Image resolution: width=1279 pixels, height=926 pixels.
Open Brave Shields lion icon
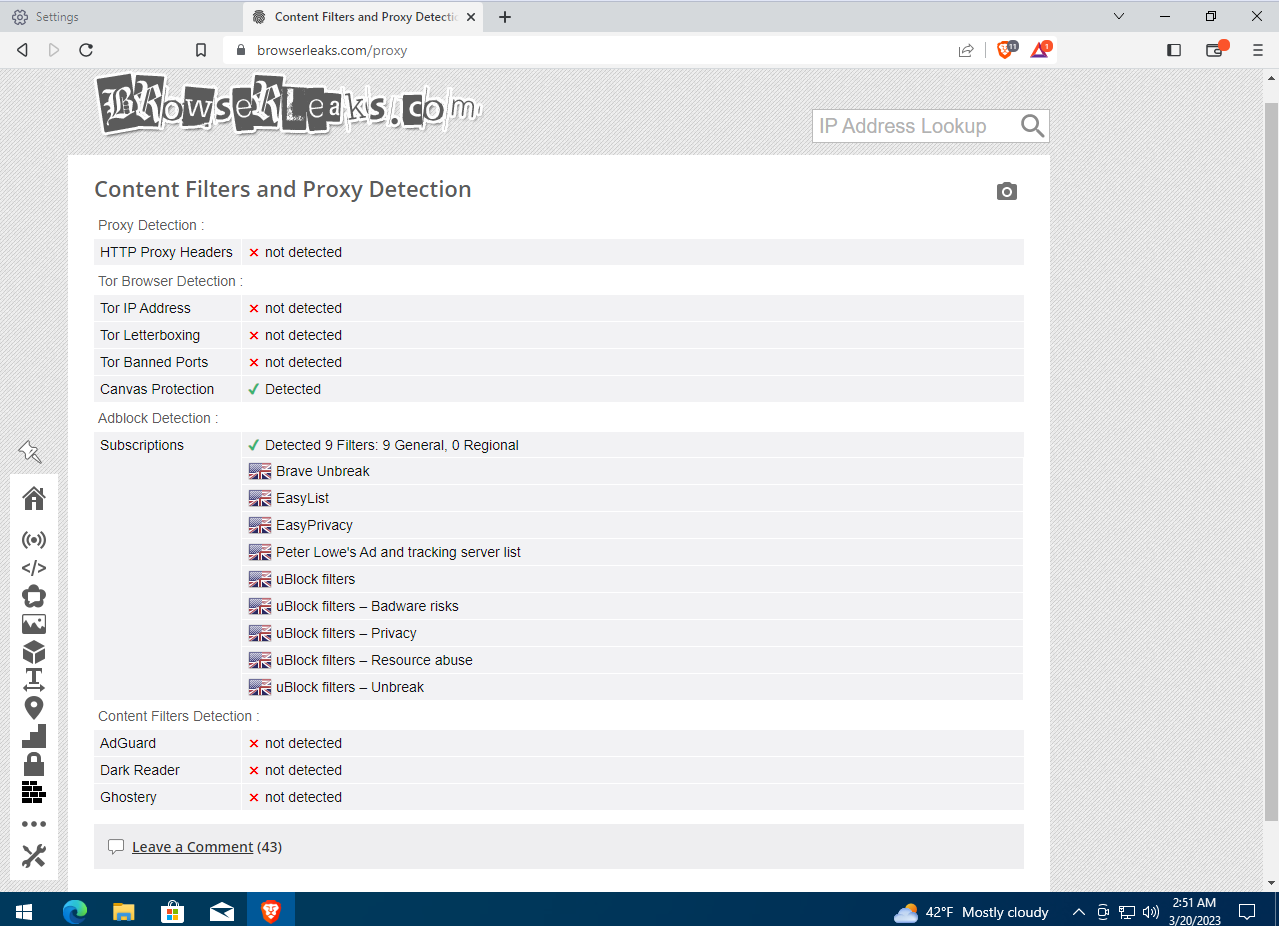click(x=1005, y=50)
